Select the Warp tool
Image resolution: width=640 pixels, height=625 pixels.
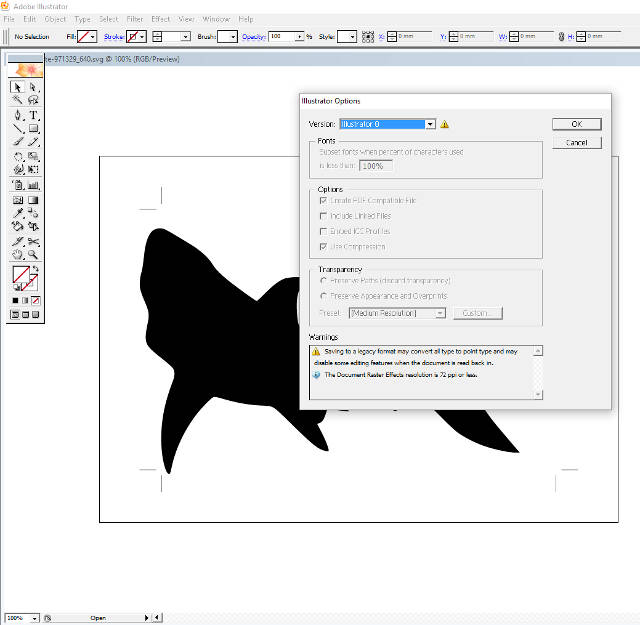click(x=17, y=169)
